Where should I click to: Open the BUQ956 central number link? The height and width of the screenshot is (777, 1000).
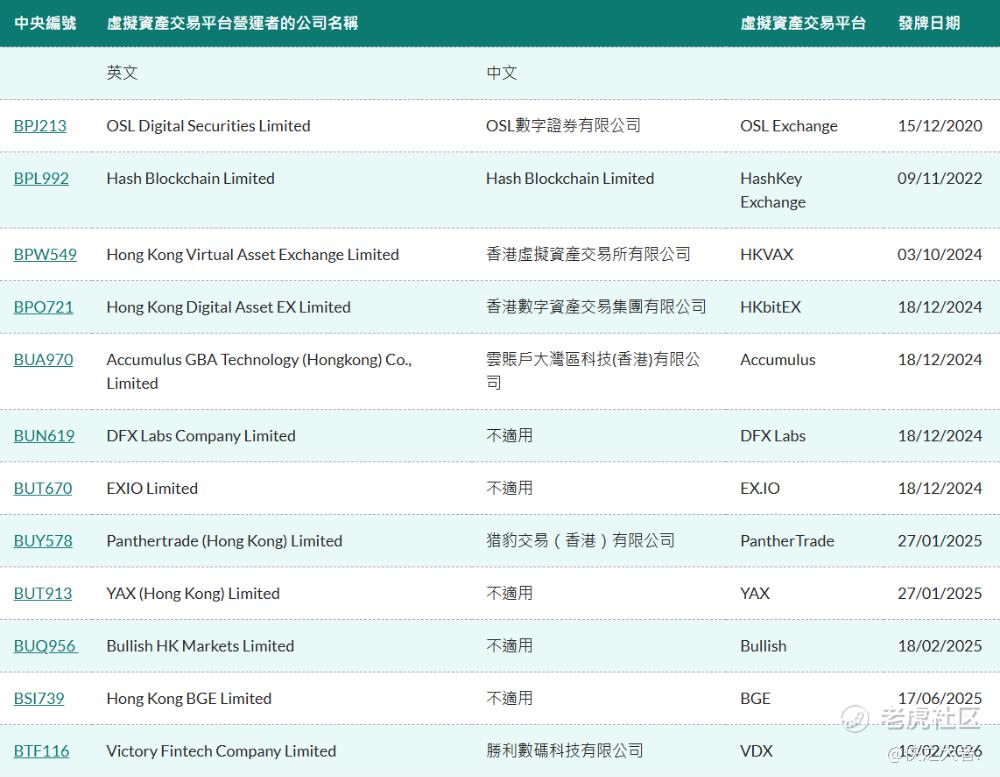tap(45, 646)
